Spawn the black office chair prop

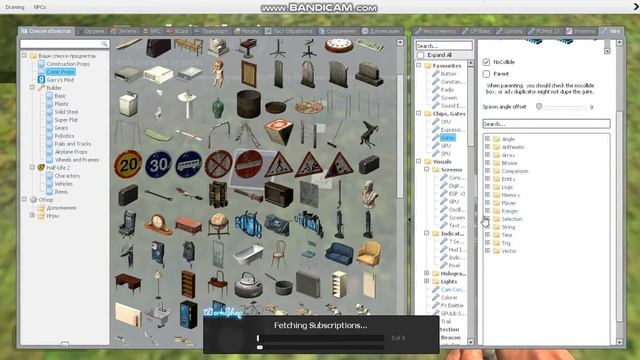pos(128,224)
